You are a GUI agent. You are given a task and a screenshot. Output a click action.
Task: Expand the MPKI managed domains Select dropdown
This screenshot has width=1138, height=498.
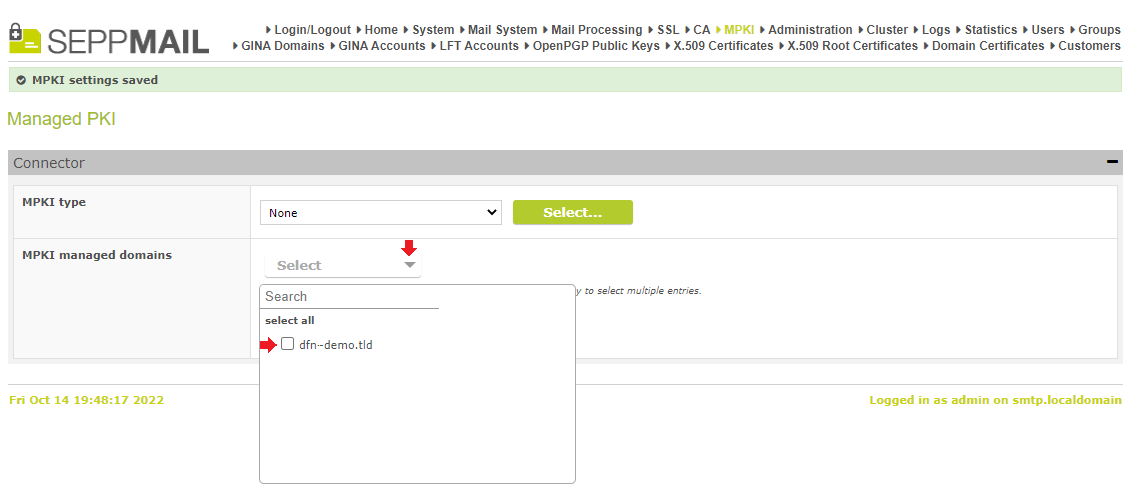(343, 266)
